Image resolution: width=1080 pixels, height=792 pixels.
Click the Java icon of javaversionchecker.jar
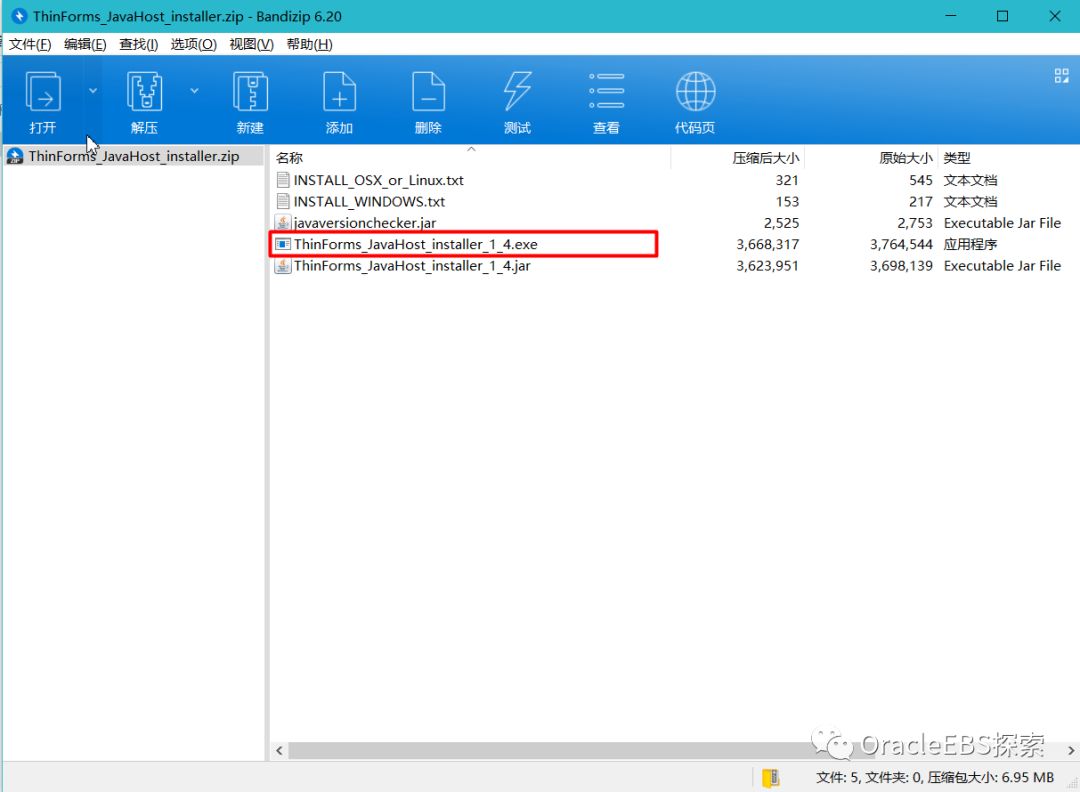(282, 223)
